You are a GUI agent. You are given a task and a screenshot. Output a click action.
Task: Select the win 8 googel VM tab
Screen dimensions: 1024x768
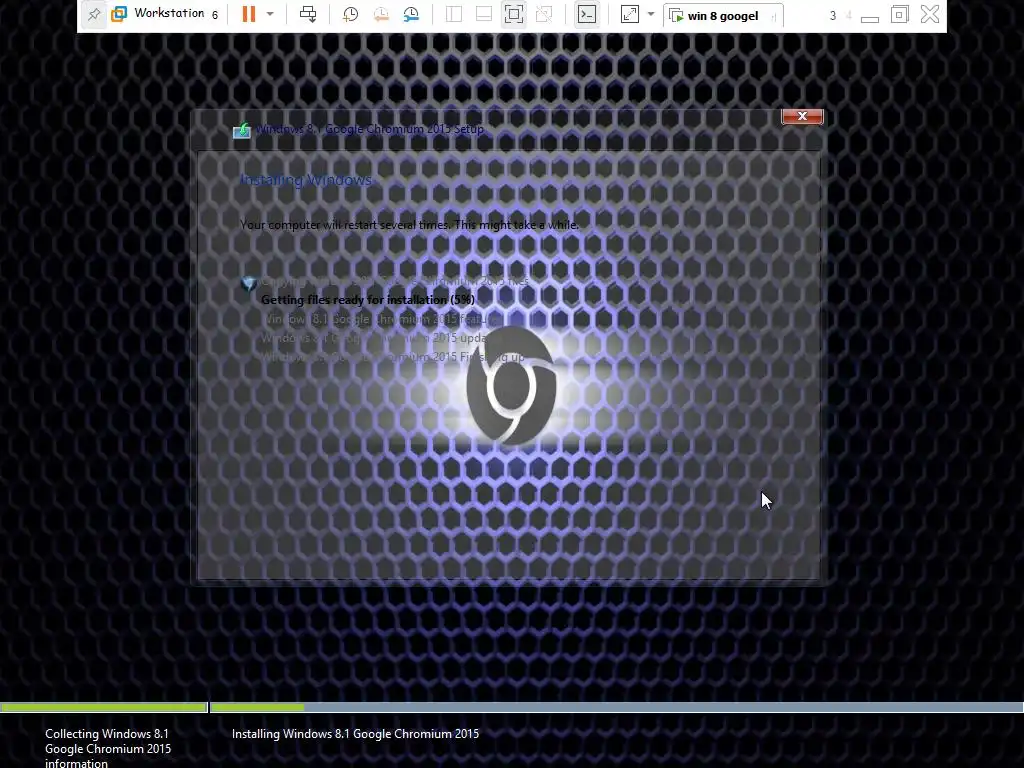pyautogui.click(x=723, y=16)
